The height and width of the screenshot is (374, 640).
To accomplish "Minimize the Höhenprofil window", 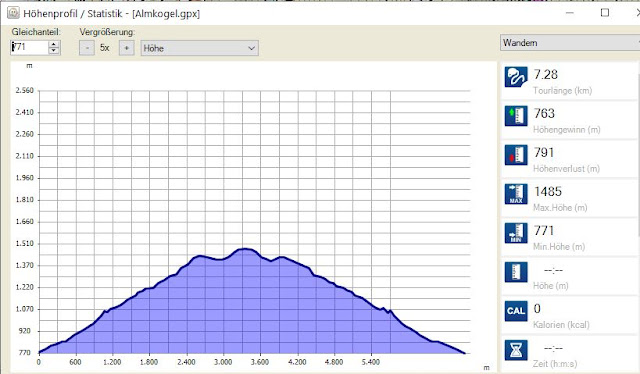I will tap(570, 13).
